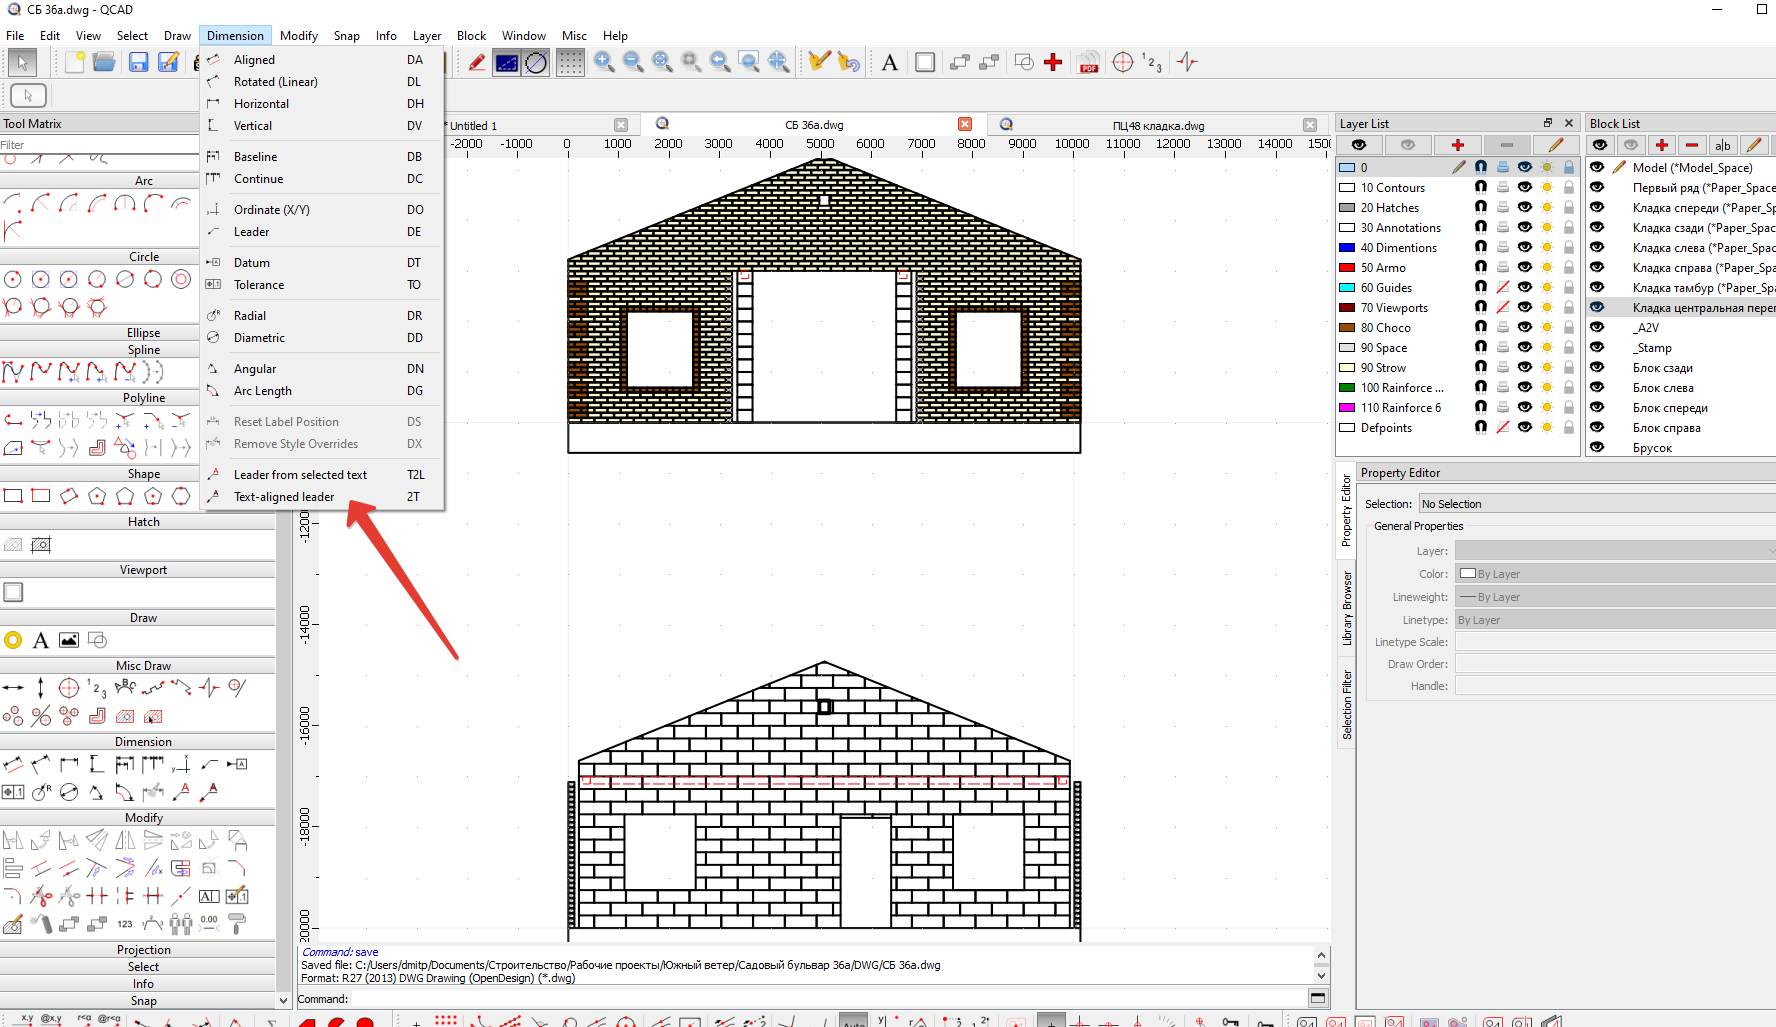Viewport: 1776px width, 1027px height.
Task: Toggle visibility of 40 Dimentions layer
Action: (x=1525, y=247)
